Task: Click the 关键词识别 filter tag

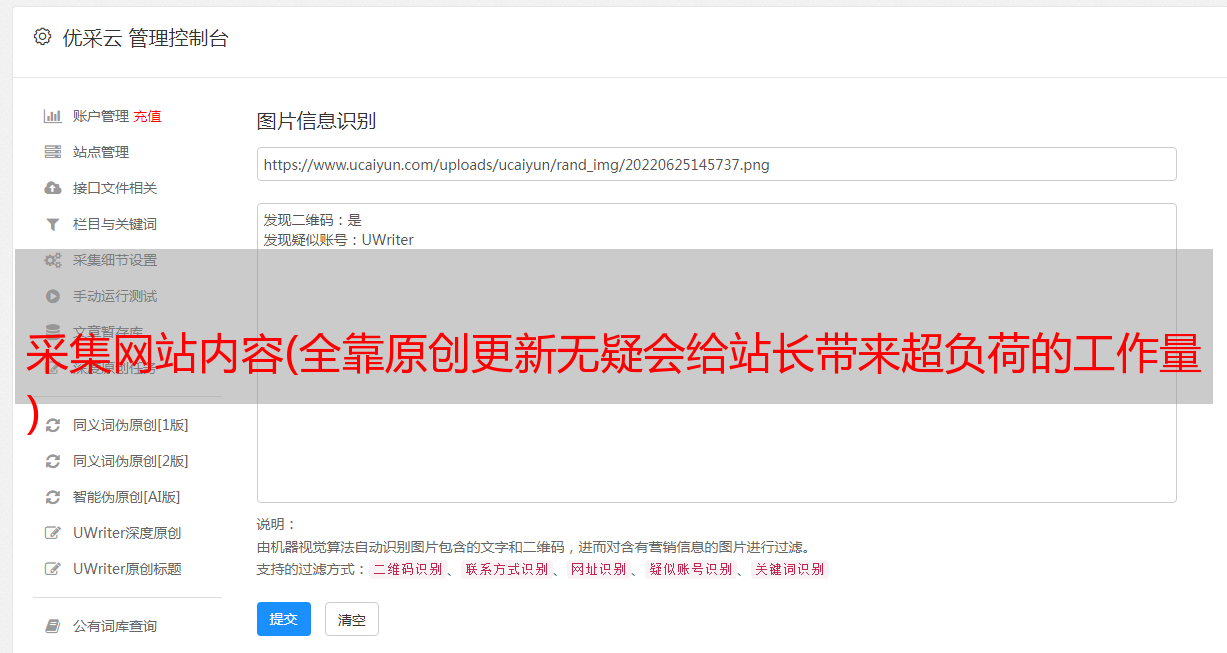Action: (x=790, y=569)
